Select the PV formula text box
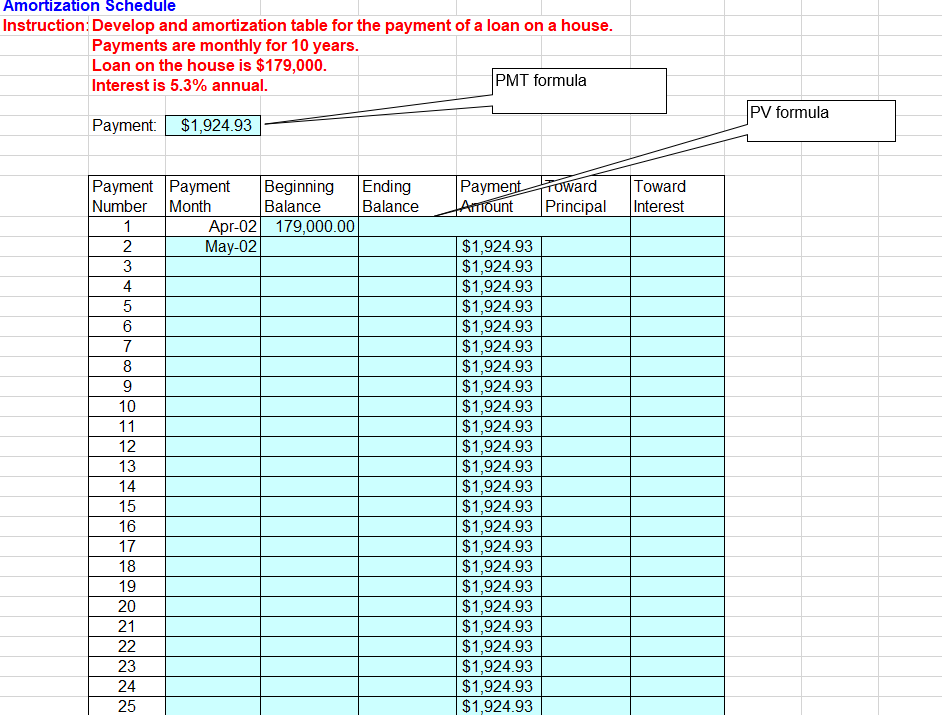The width and height of the screenshot is (942, 715). click(820, 121)
